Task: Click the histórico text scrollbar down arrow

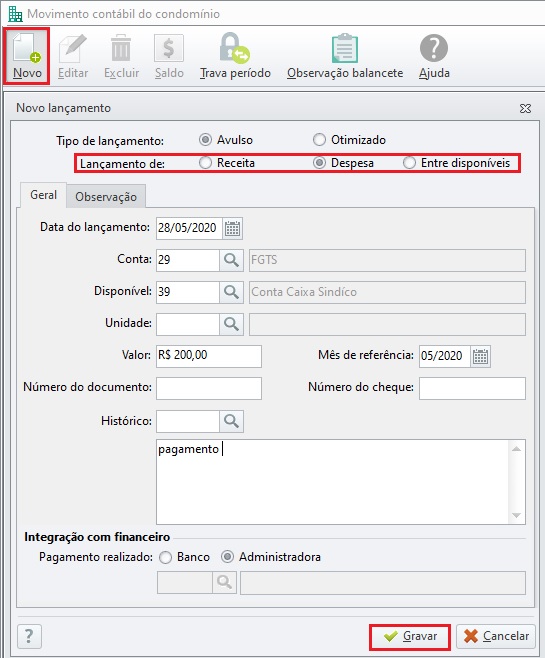Action: point(516,515)
